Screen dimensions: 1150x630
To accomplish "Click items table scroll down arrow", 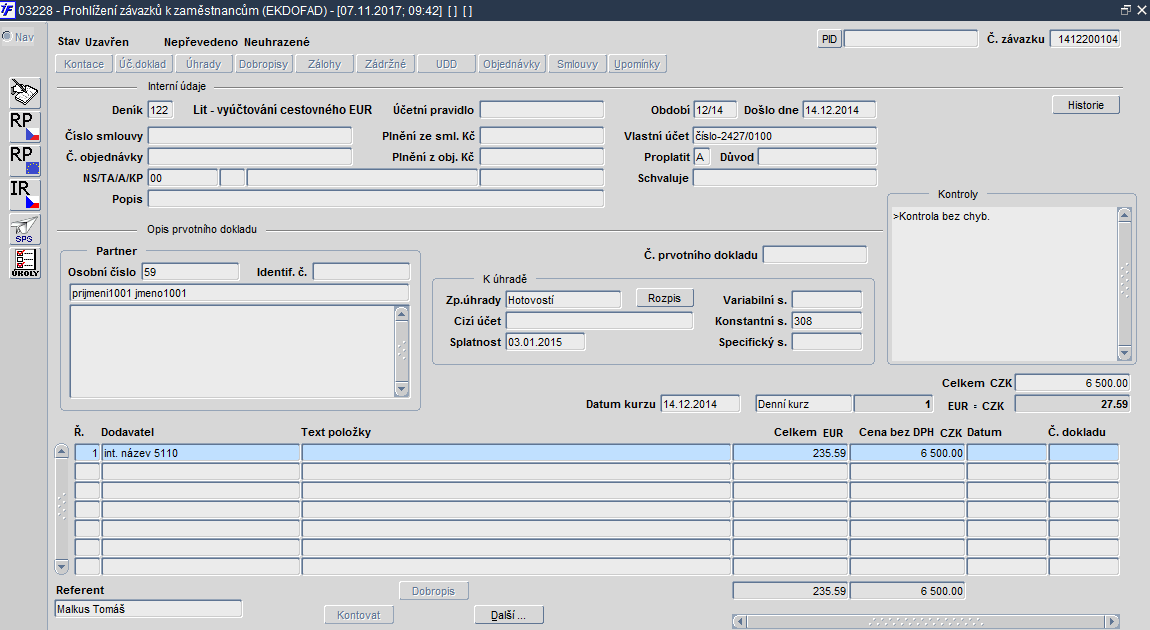I will pyautogui.click(x=62, y=566).
